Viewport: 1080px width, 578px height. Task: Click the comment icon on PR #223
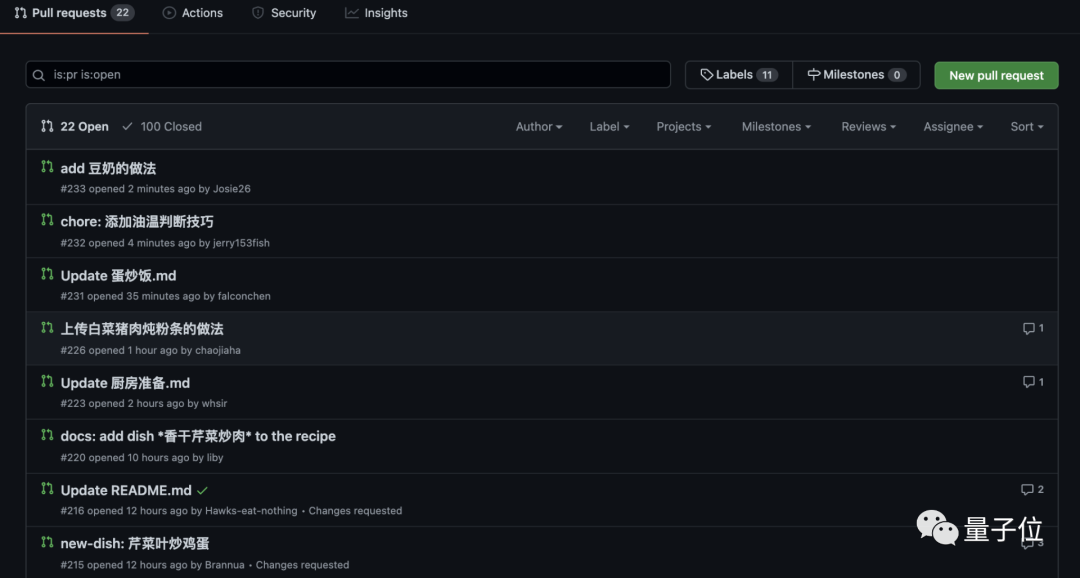[x=1028, y=382]
